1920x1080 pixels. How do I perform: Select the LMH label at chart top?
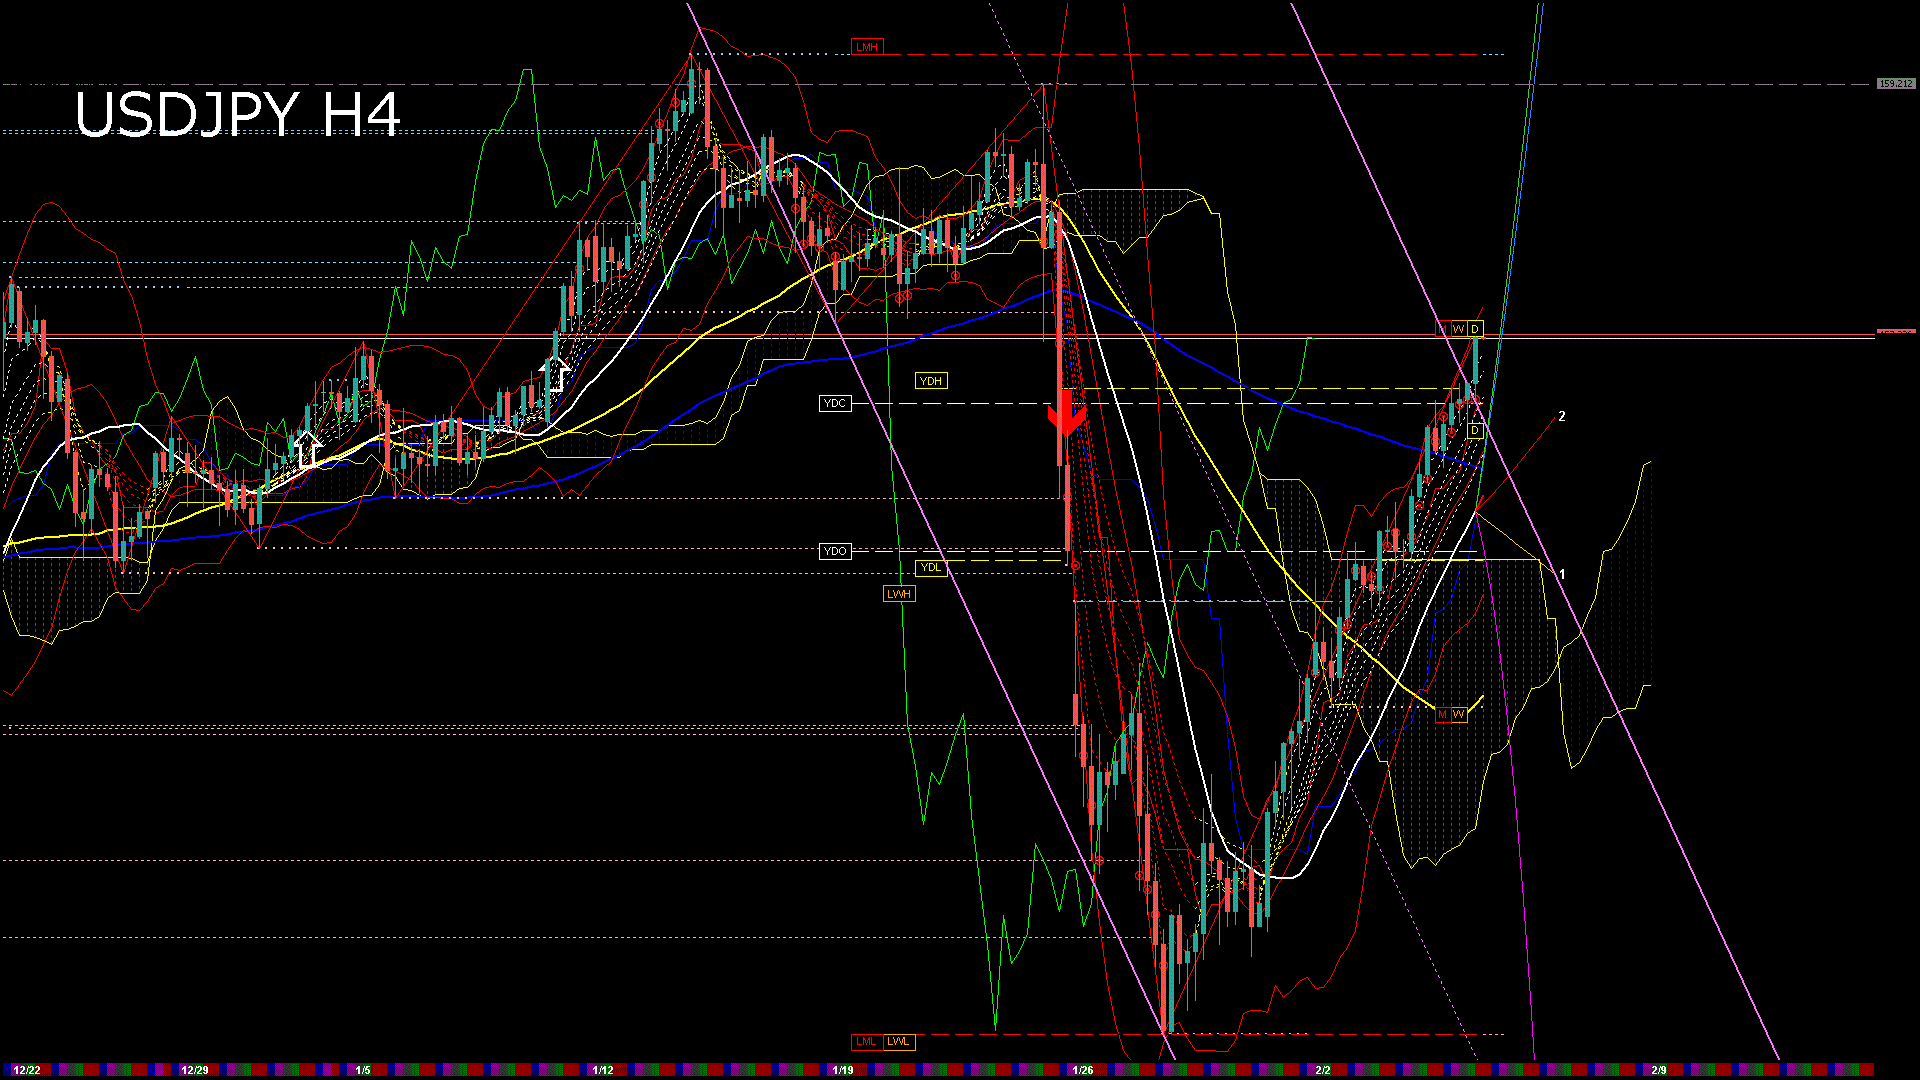(867, 47)
